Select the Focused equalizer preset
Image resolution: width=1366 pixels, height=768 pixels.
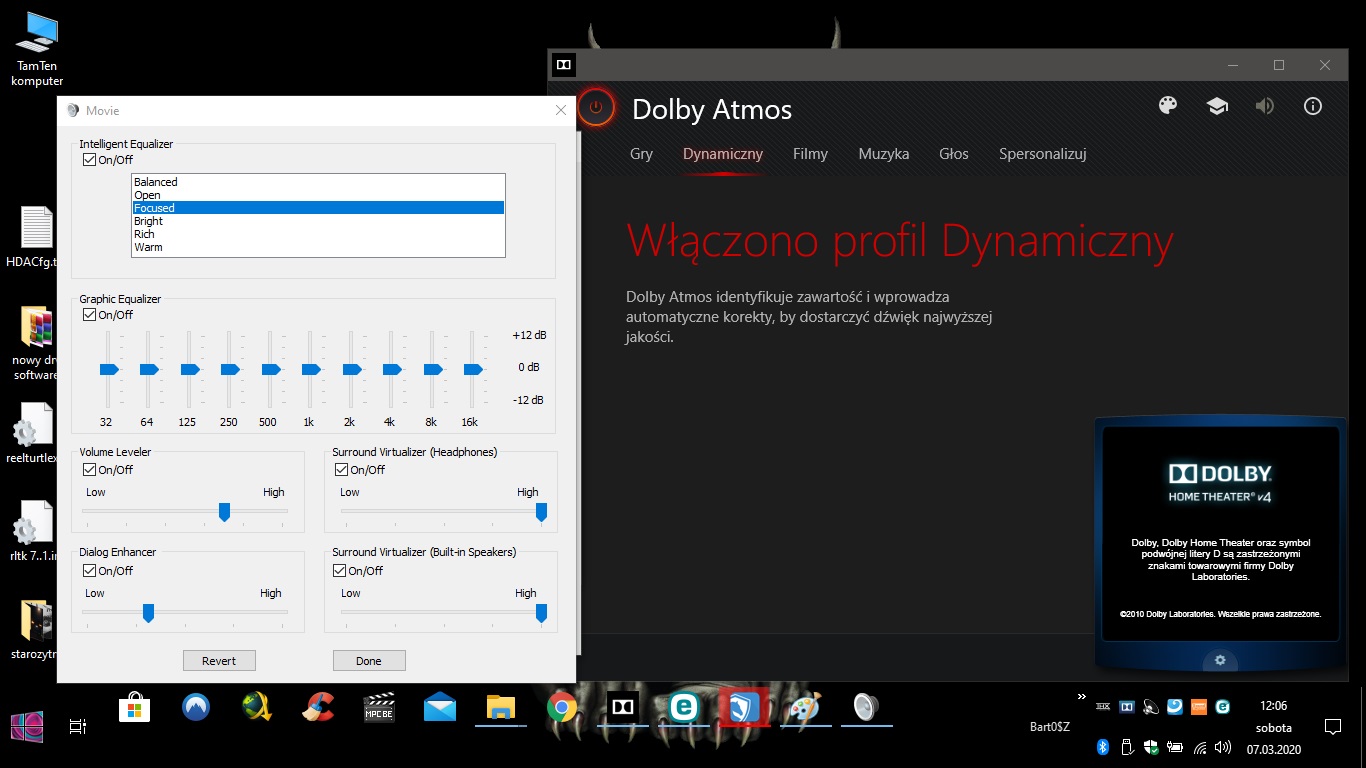[318, 208]
